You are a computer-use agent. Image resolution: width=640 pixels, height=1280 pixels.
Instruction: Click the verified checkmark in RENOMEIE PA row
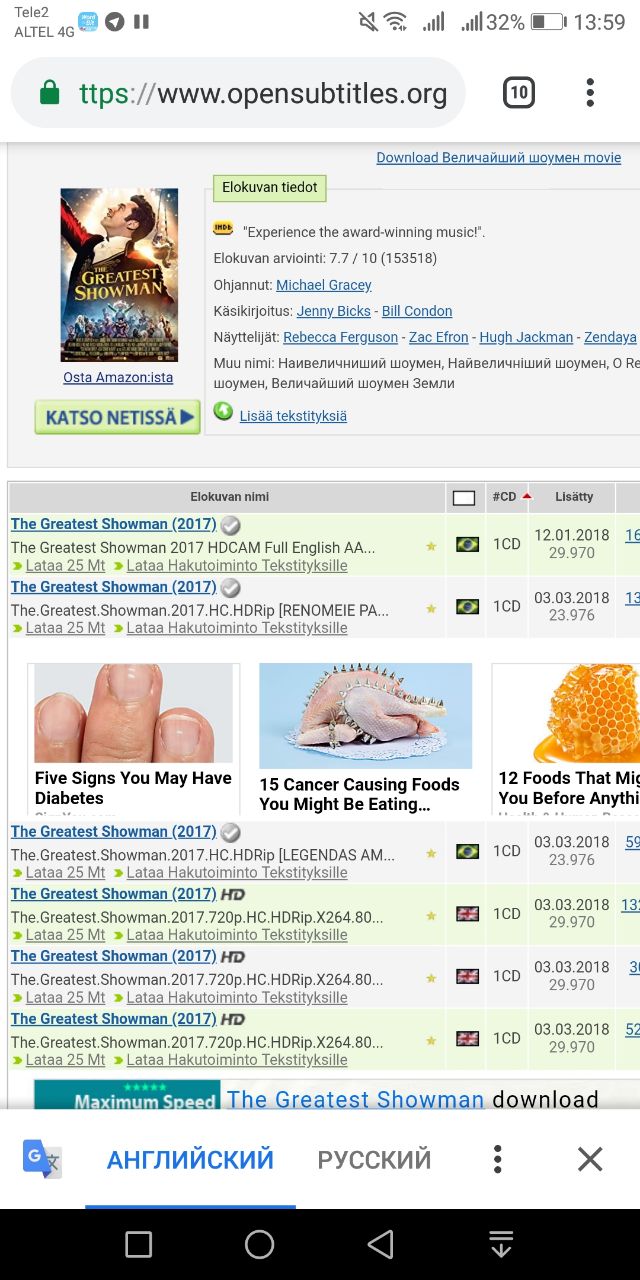tap(231, 588)
